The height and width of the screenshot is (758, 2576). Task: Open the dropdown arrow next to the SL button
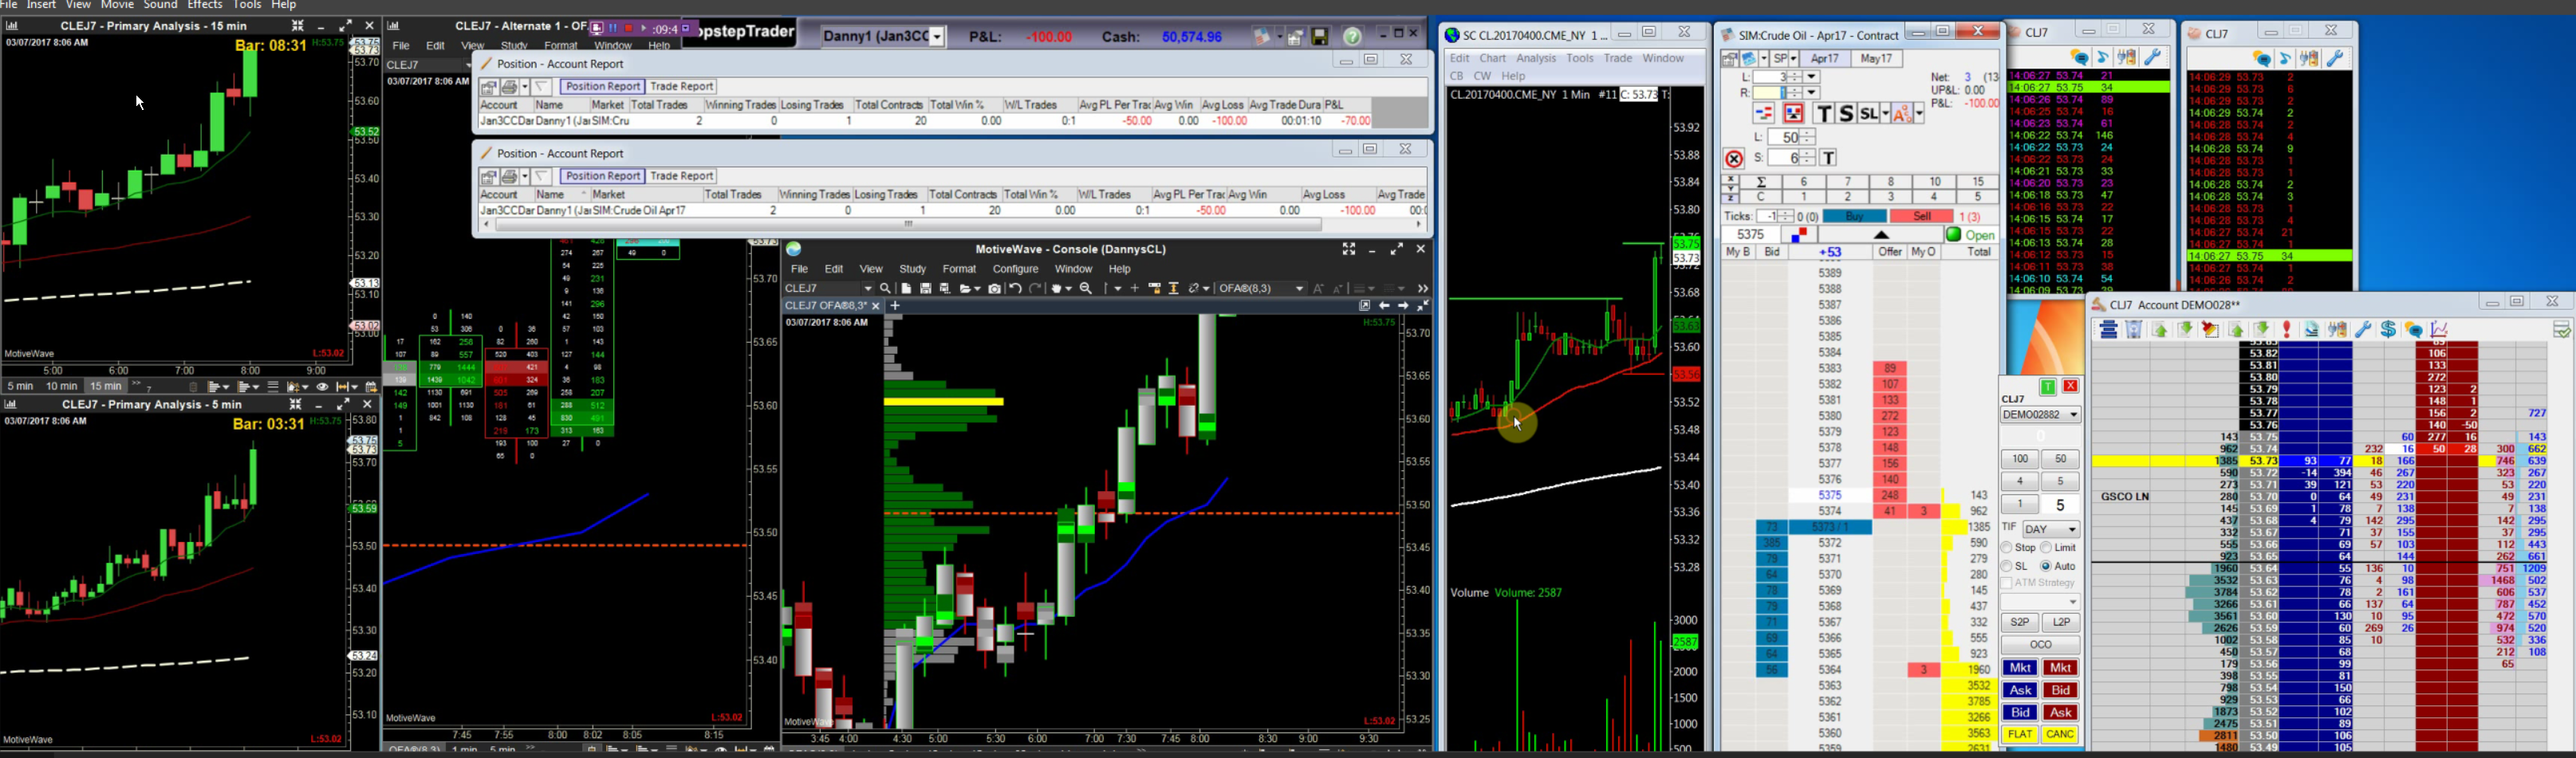1886,114
